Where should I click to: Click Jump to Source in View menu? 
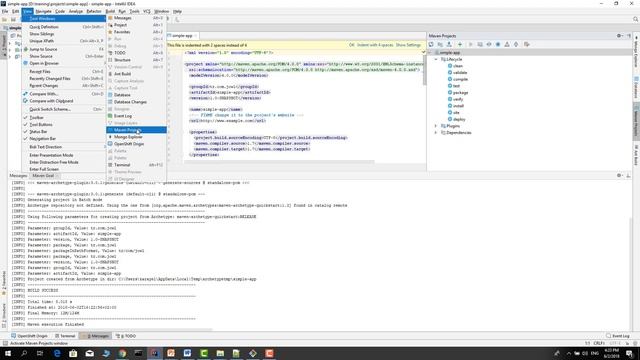tap(64, 49)
